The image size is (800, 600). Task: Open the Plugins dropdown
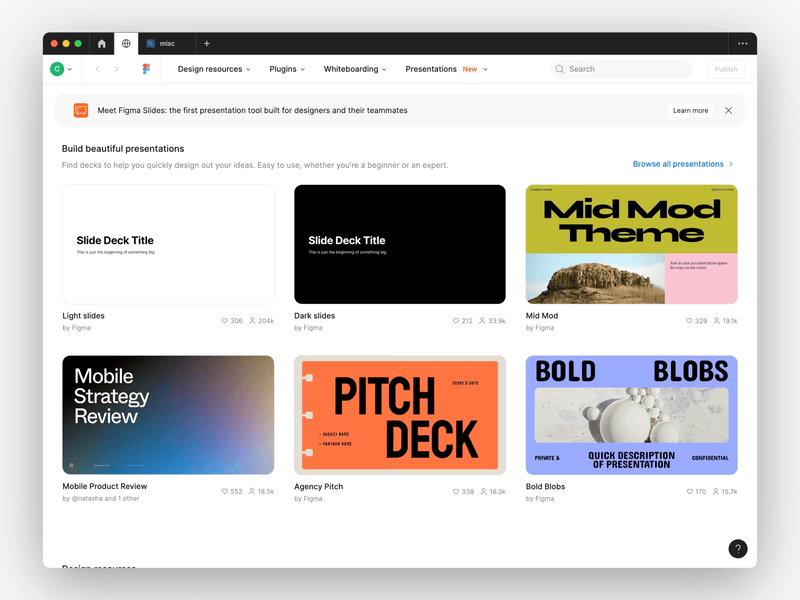pos(287,69)
